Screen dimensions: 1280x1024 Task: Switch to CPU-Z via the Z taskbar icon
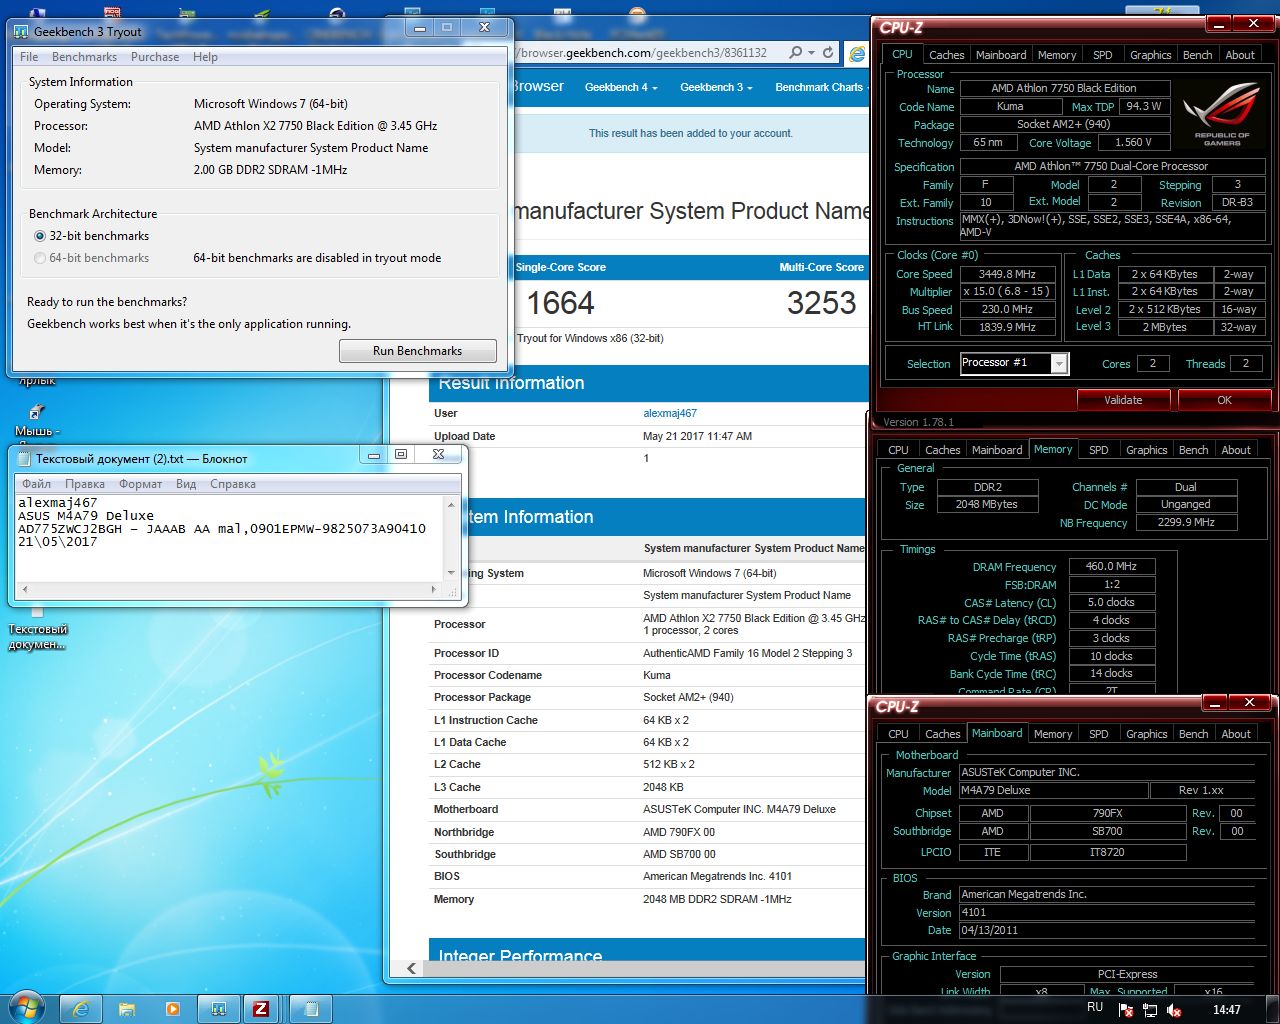tap(261, 1009)
